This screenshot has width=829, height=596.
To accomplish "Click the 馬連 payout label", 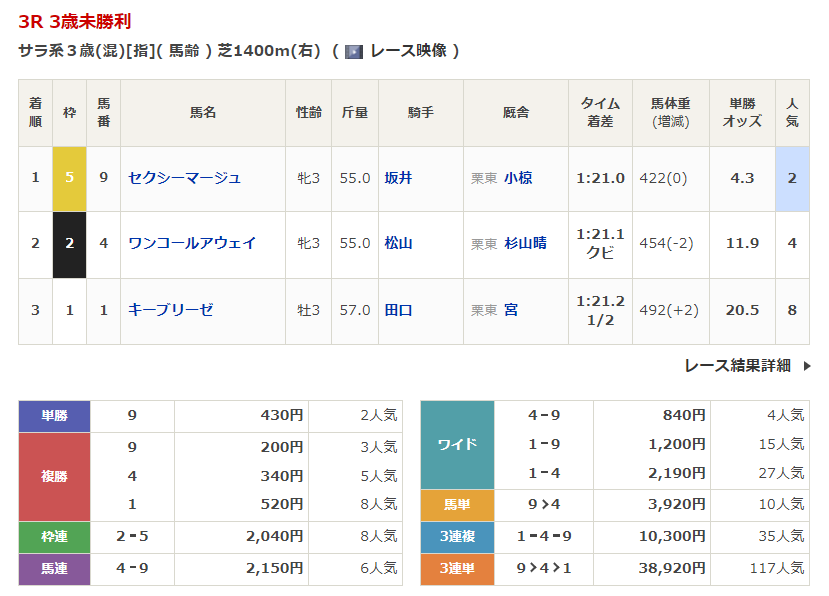I will point(54,568).
